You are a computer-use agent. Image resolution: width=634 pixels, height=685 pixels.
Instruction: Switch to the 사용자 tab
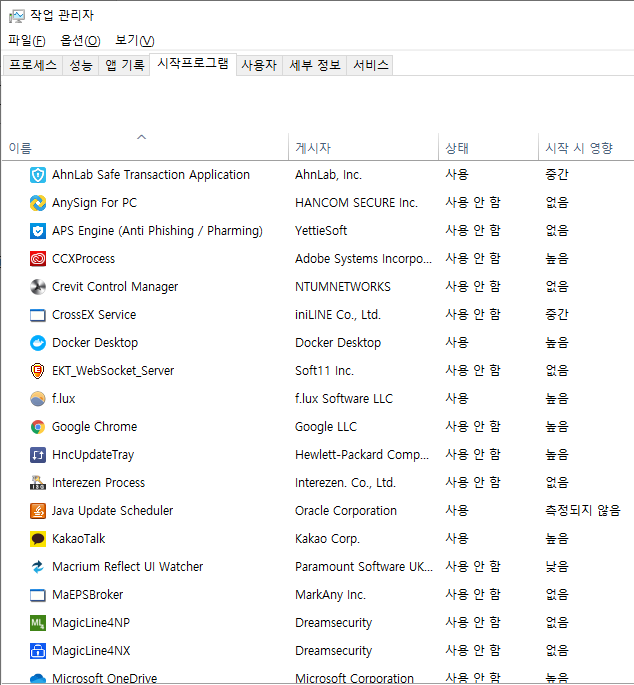[259, 65]
